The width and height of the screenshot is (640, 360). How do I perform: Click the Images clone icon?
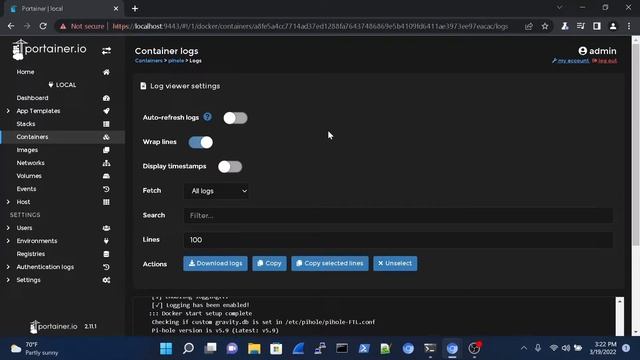coord(106,150)
